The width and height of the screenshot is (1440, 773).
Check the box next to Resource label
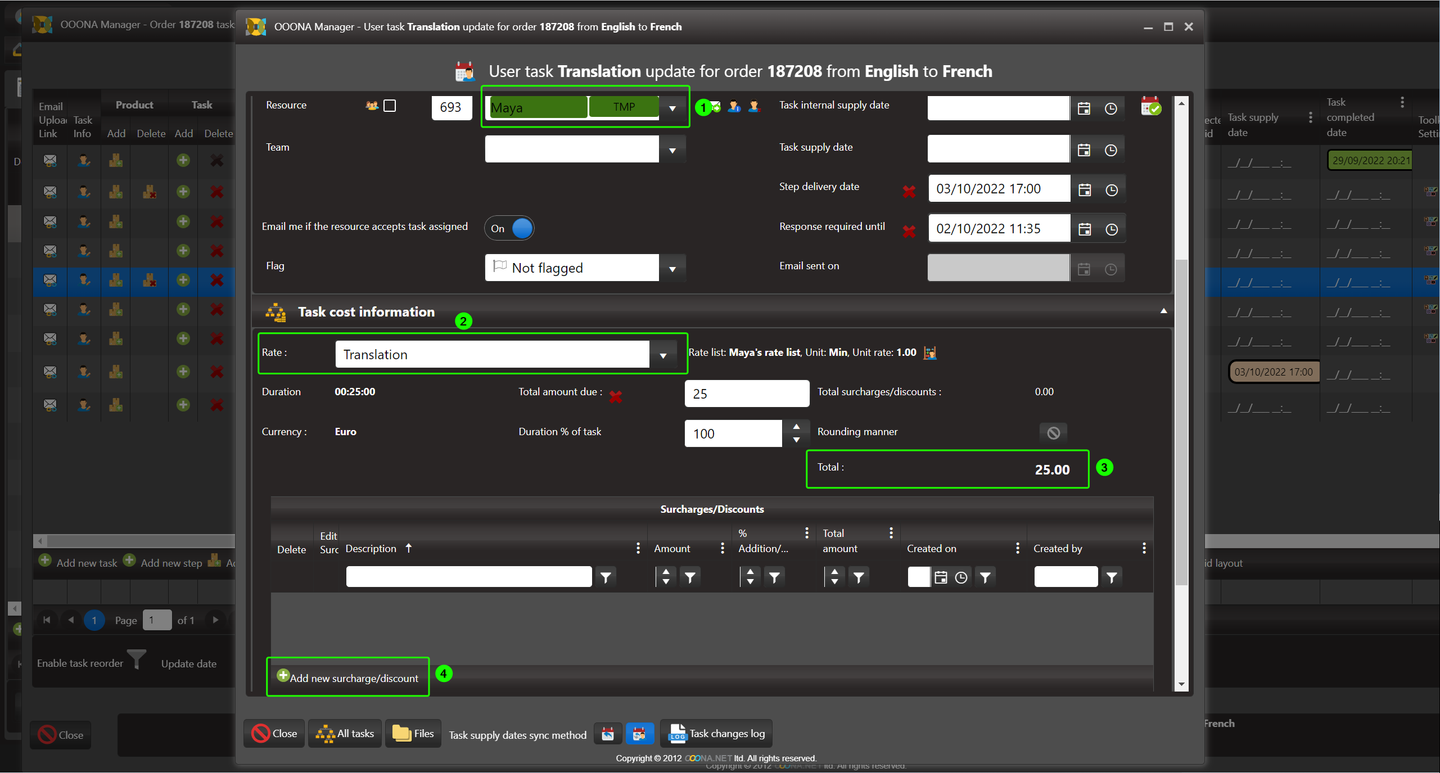[390, 105]
